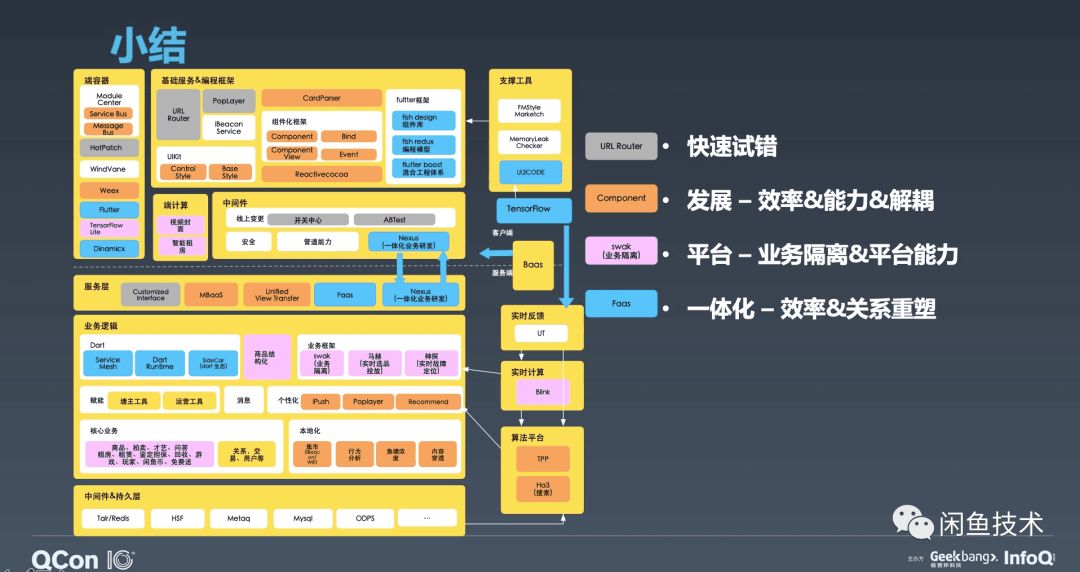
Task: Click the 安全 box
Action: (249, 242)
